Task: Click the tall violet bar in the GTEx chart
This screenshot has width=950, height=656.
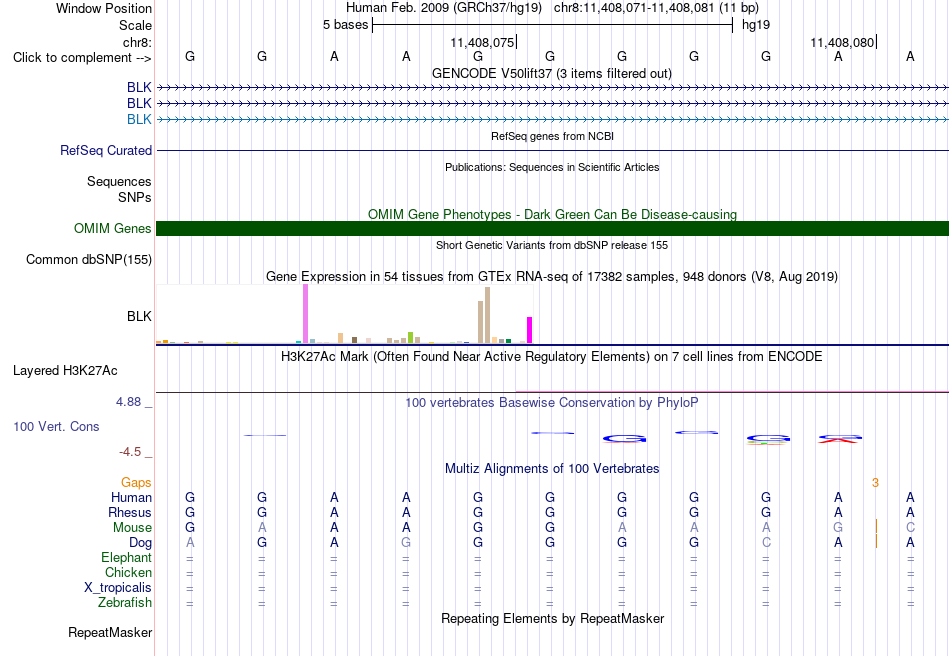Action: tap(305, 314)
